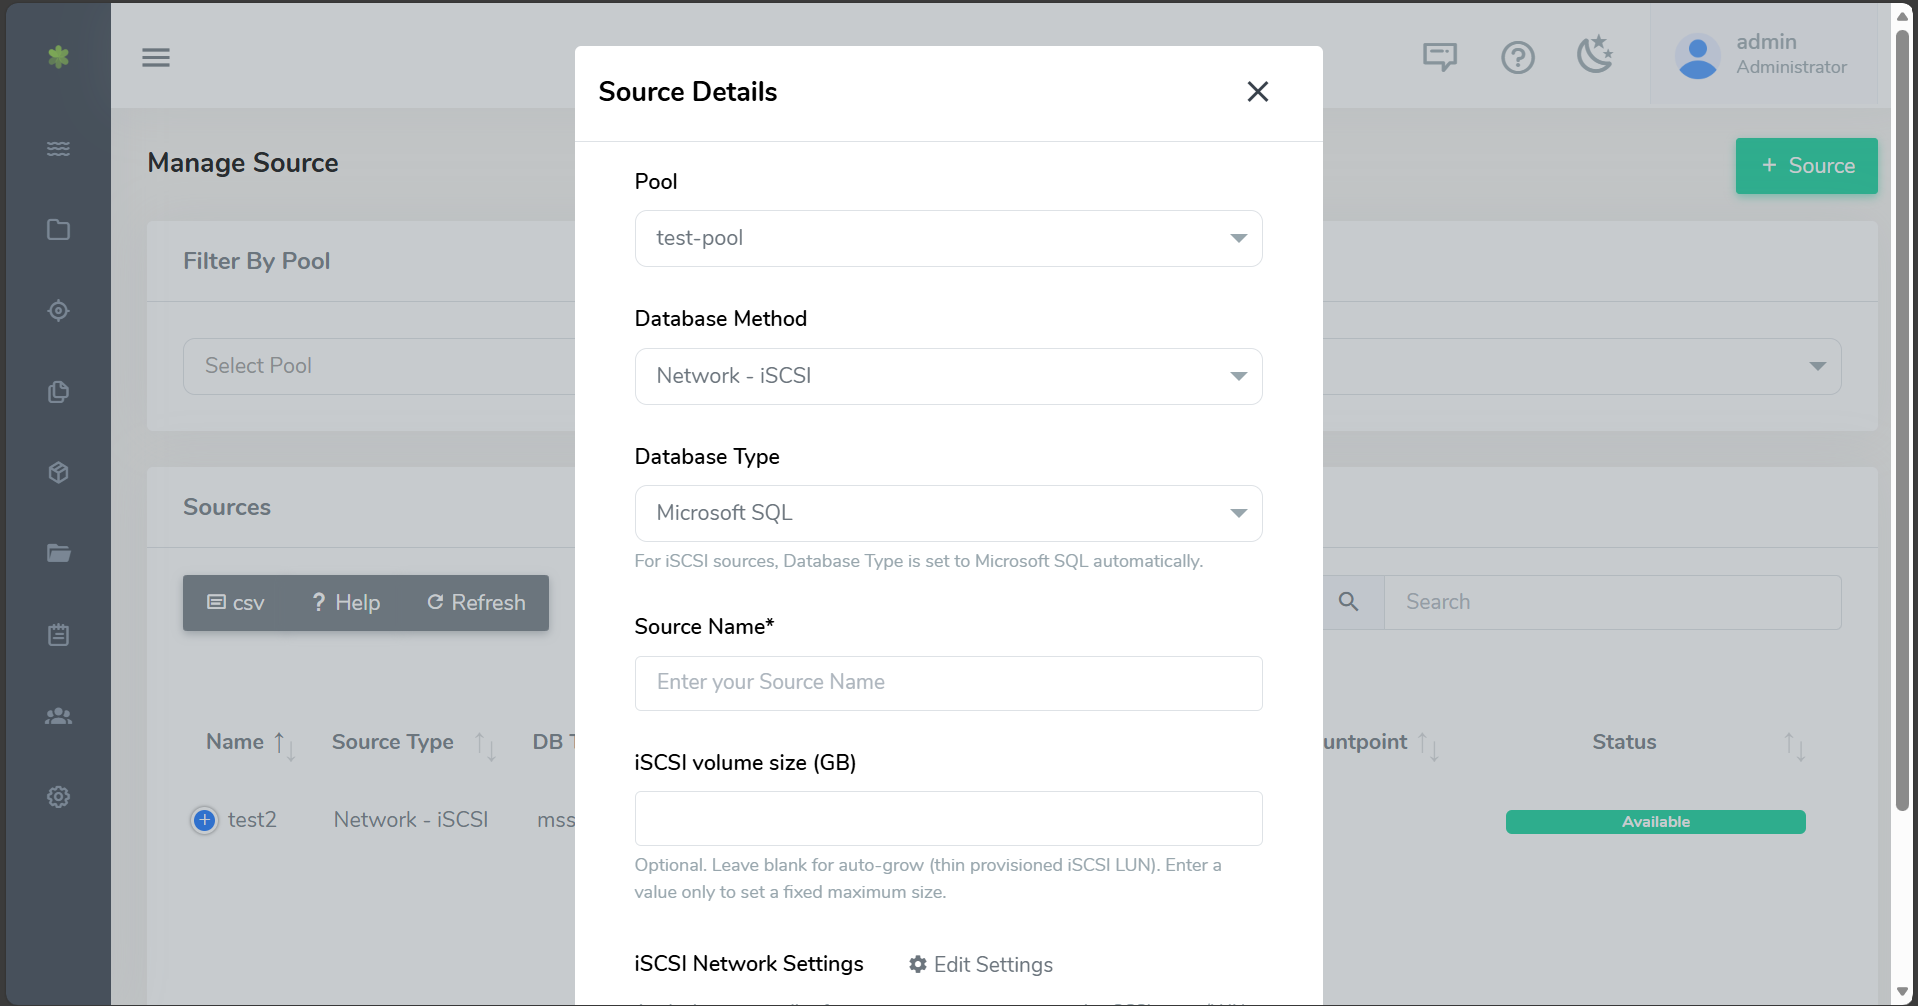Open the settings gear sidebar icon
This screenshot has width=1918, height=1006.
58,797
